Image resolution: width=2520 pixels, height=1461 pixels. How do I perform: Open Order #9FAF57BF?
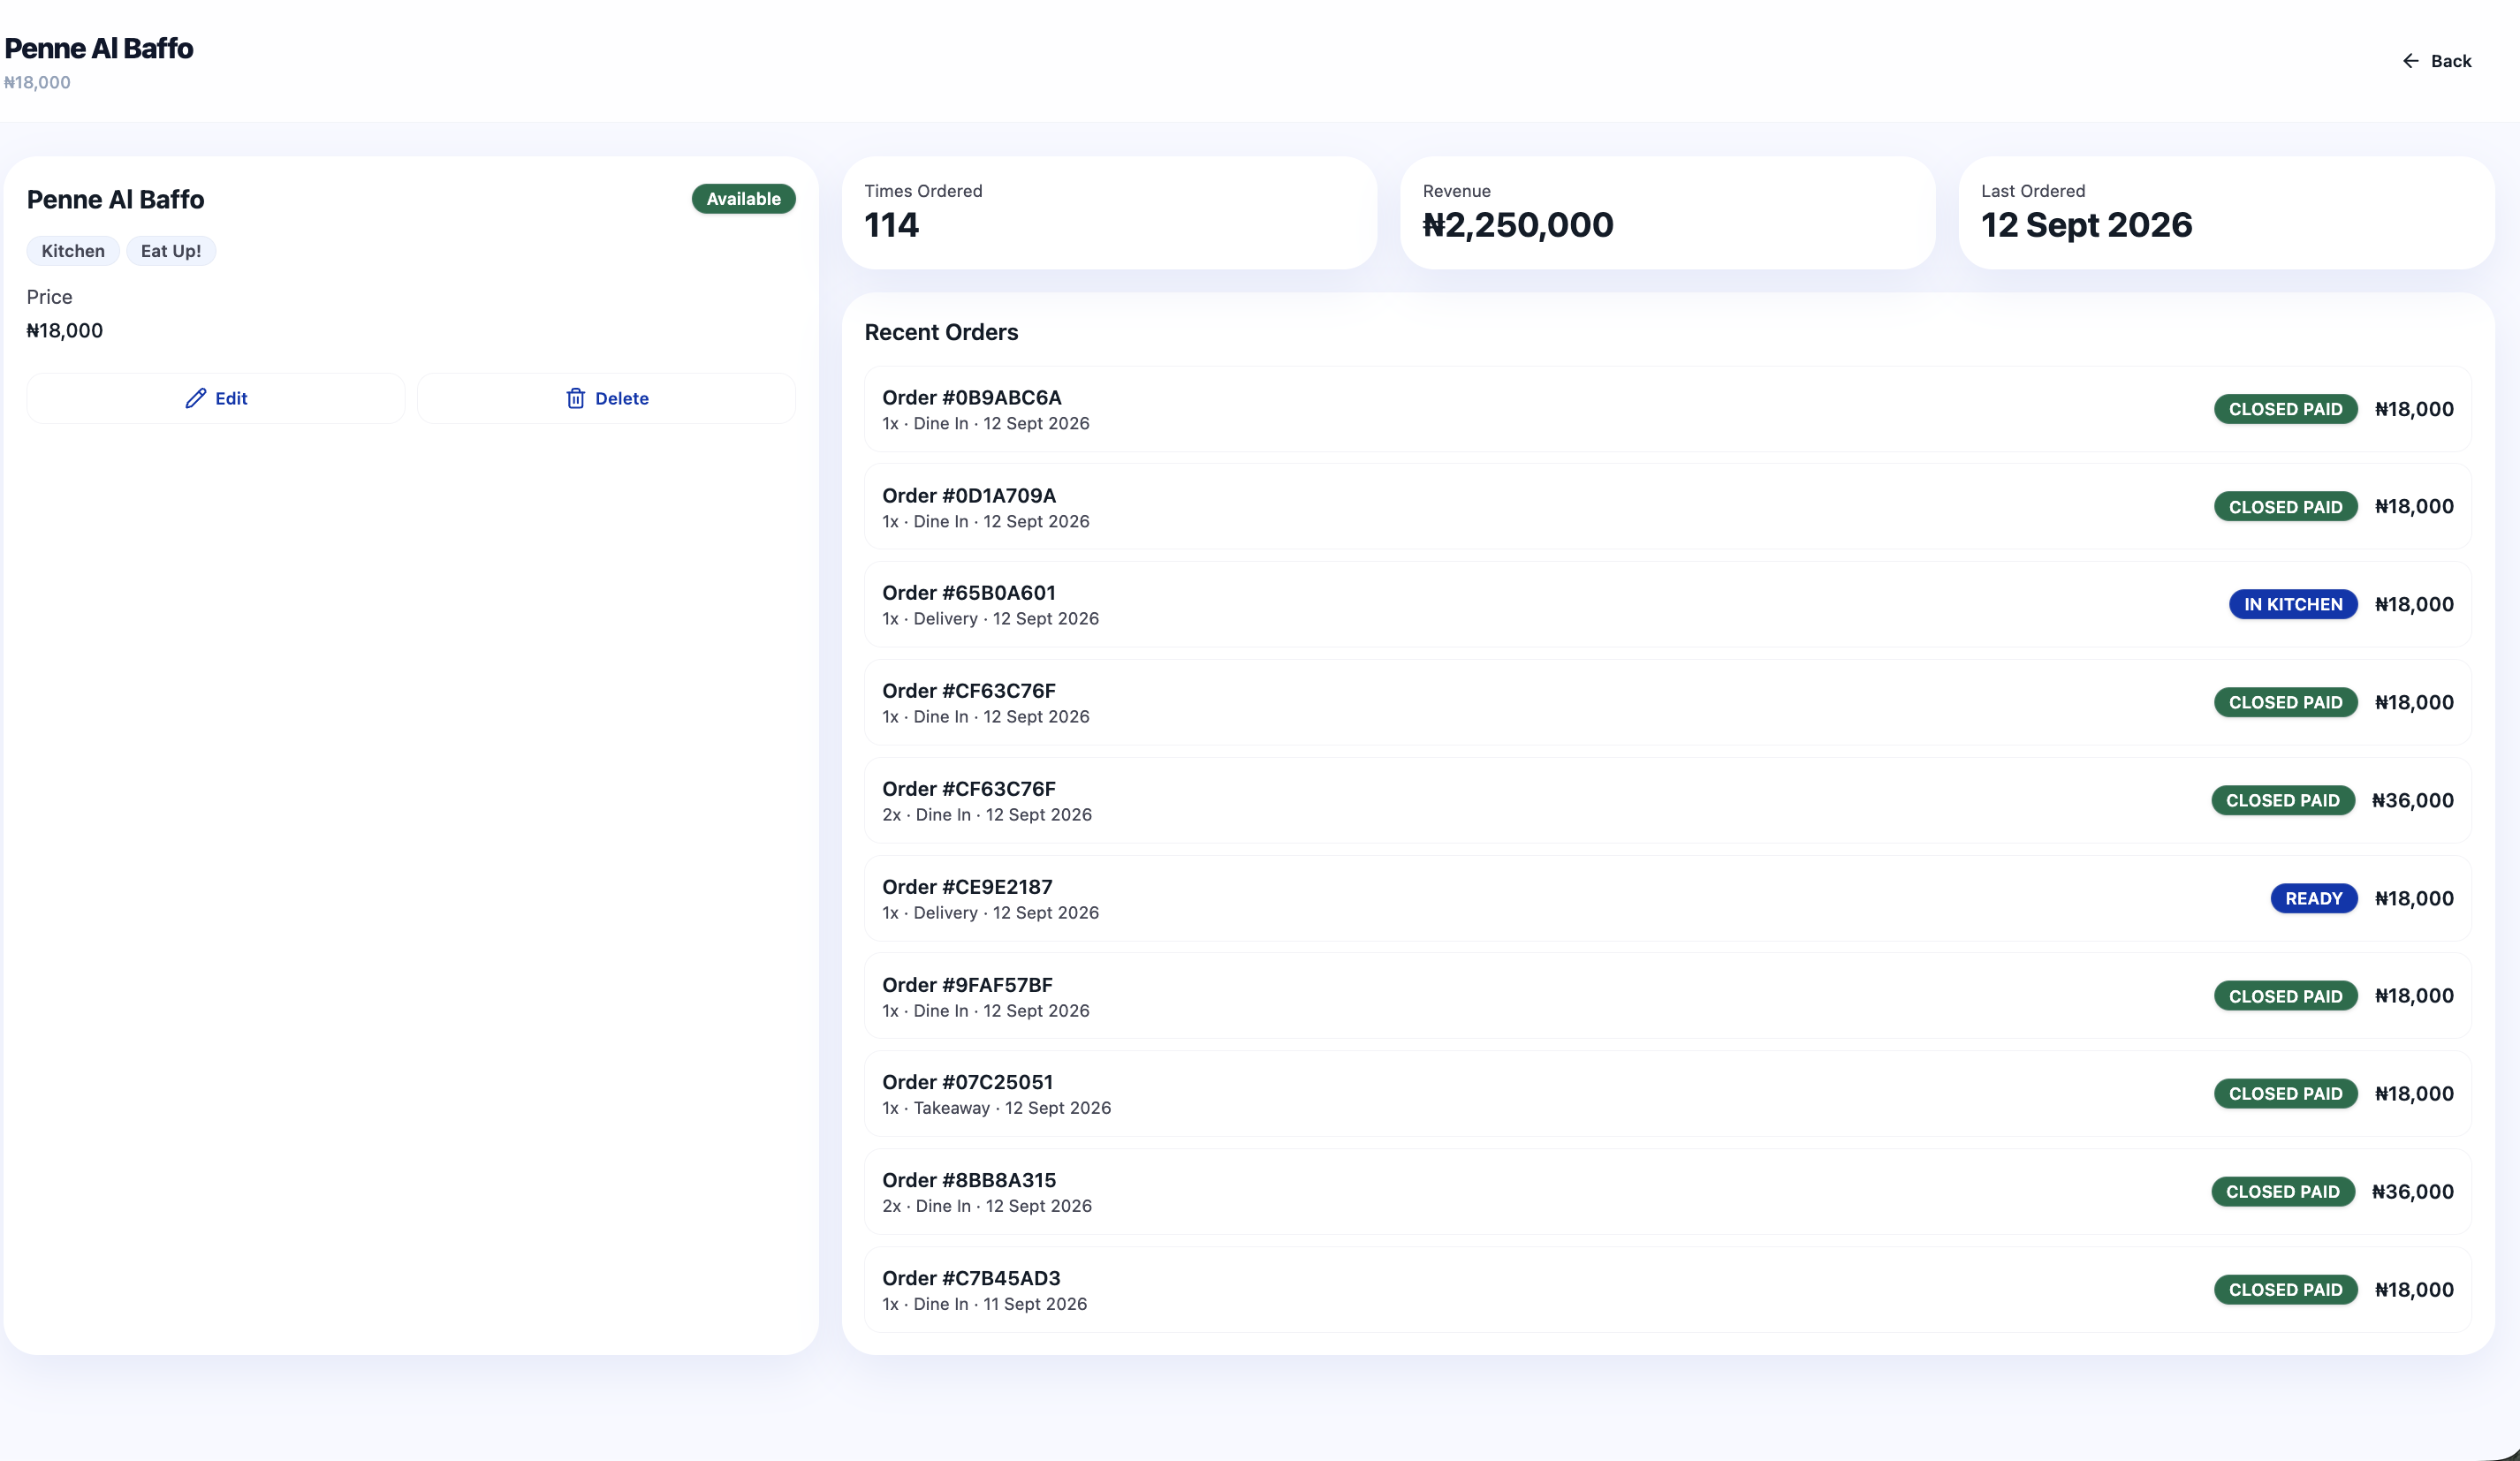(1667, 996)
